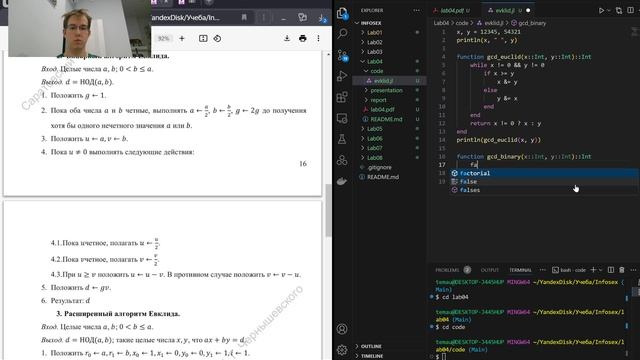Expand the Lab01 folder

374,32
